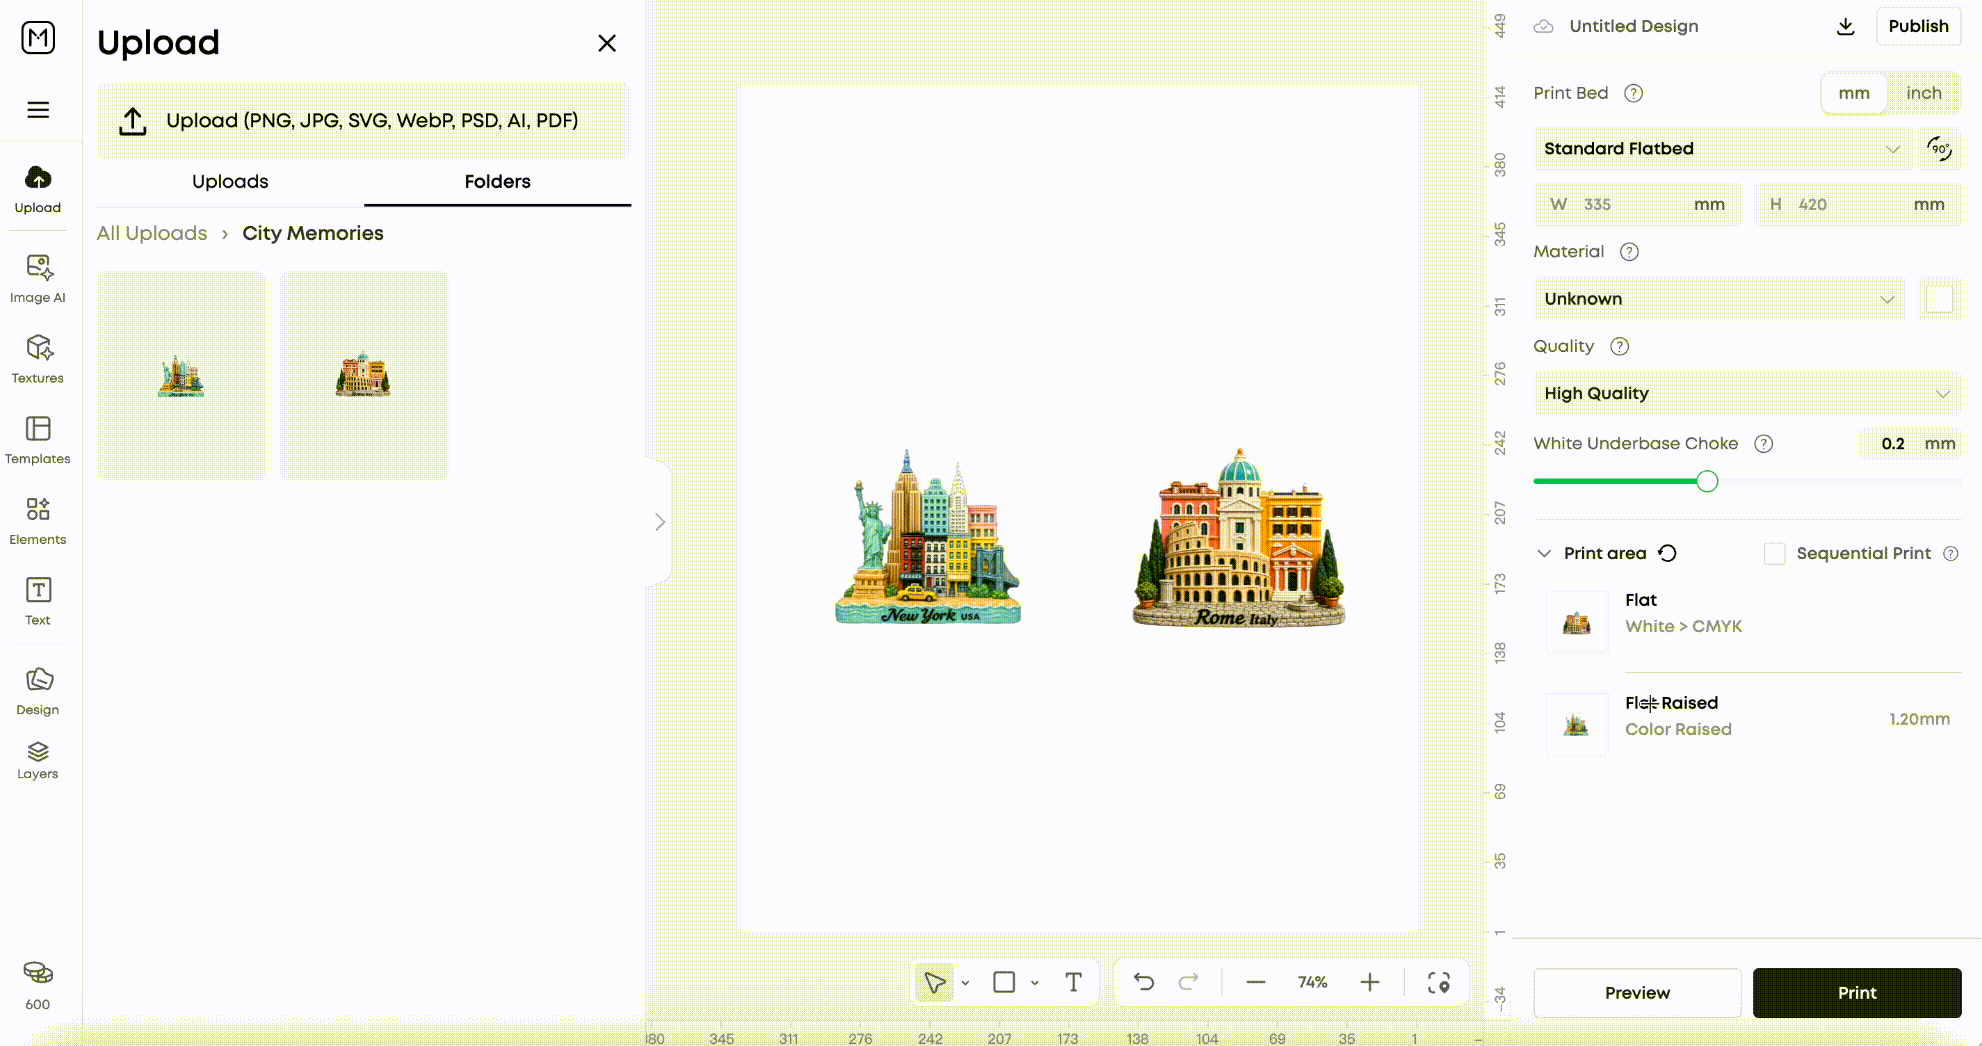The height and width of the screenshot is (1046, 1982).
Task: Redo the last action
Action: coord(1188,983)
